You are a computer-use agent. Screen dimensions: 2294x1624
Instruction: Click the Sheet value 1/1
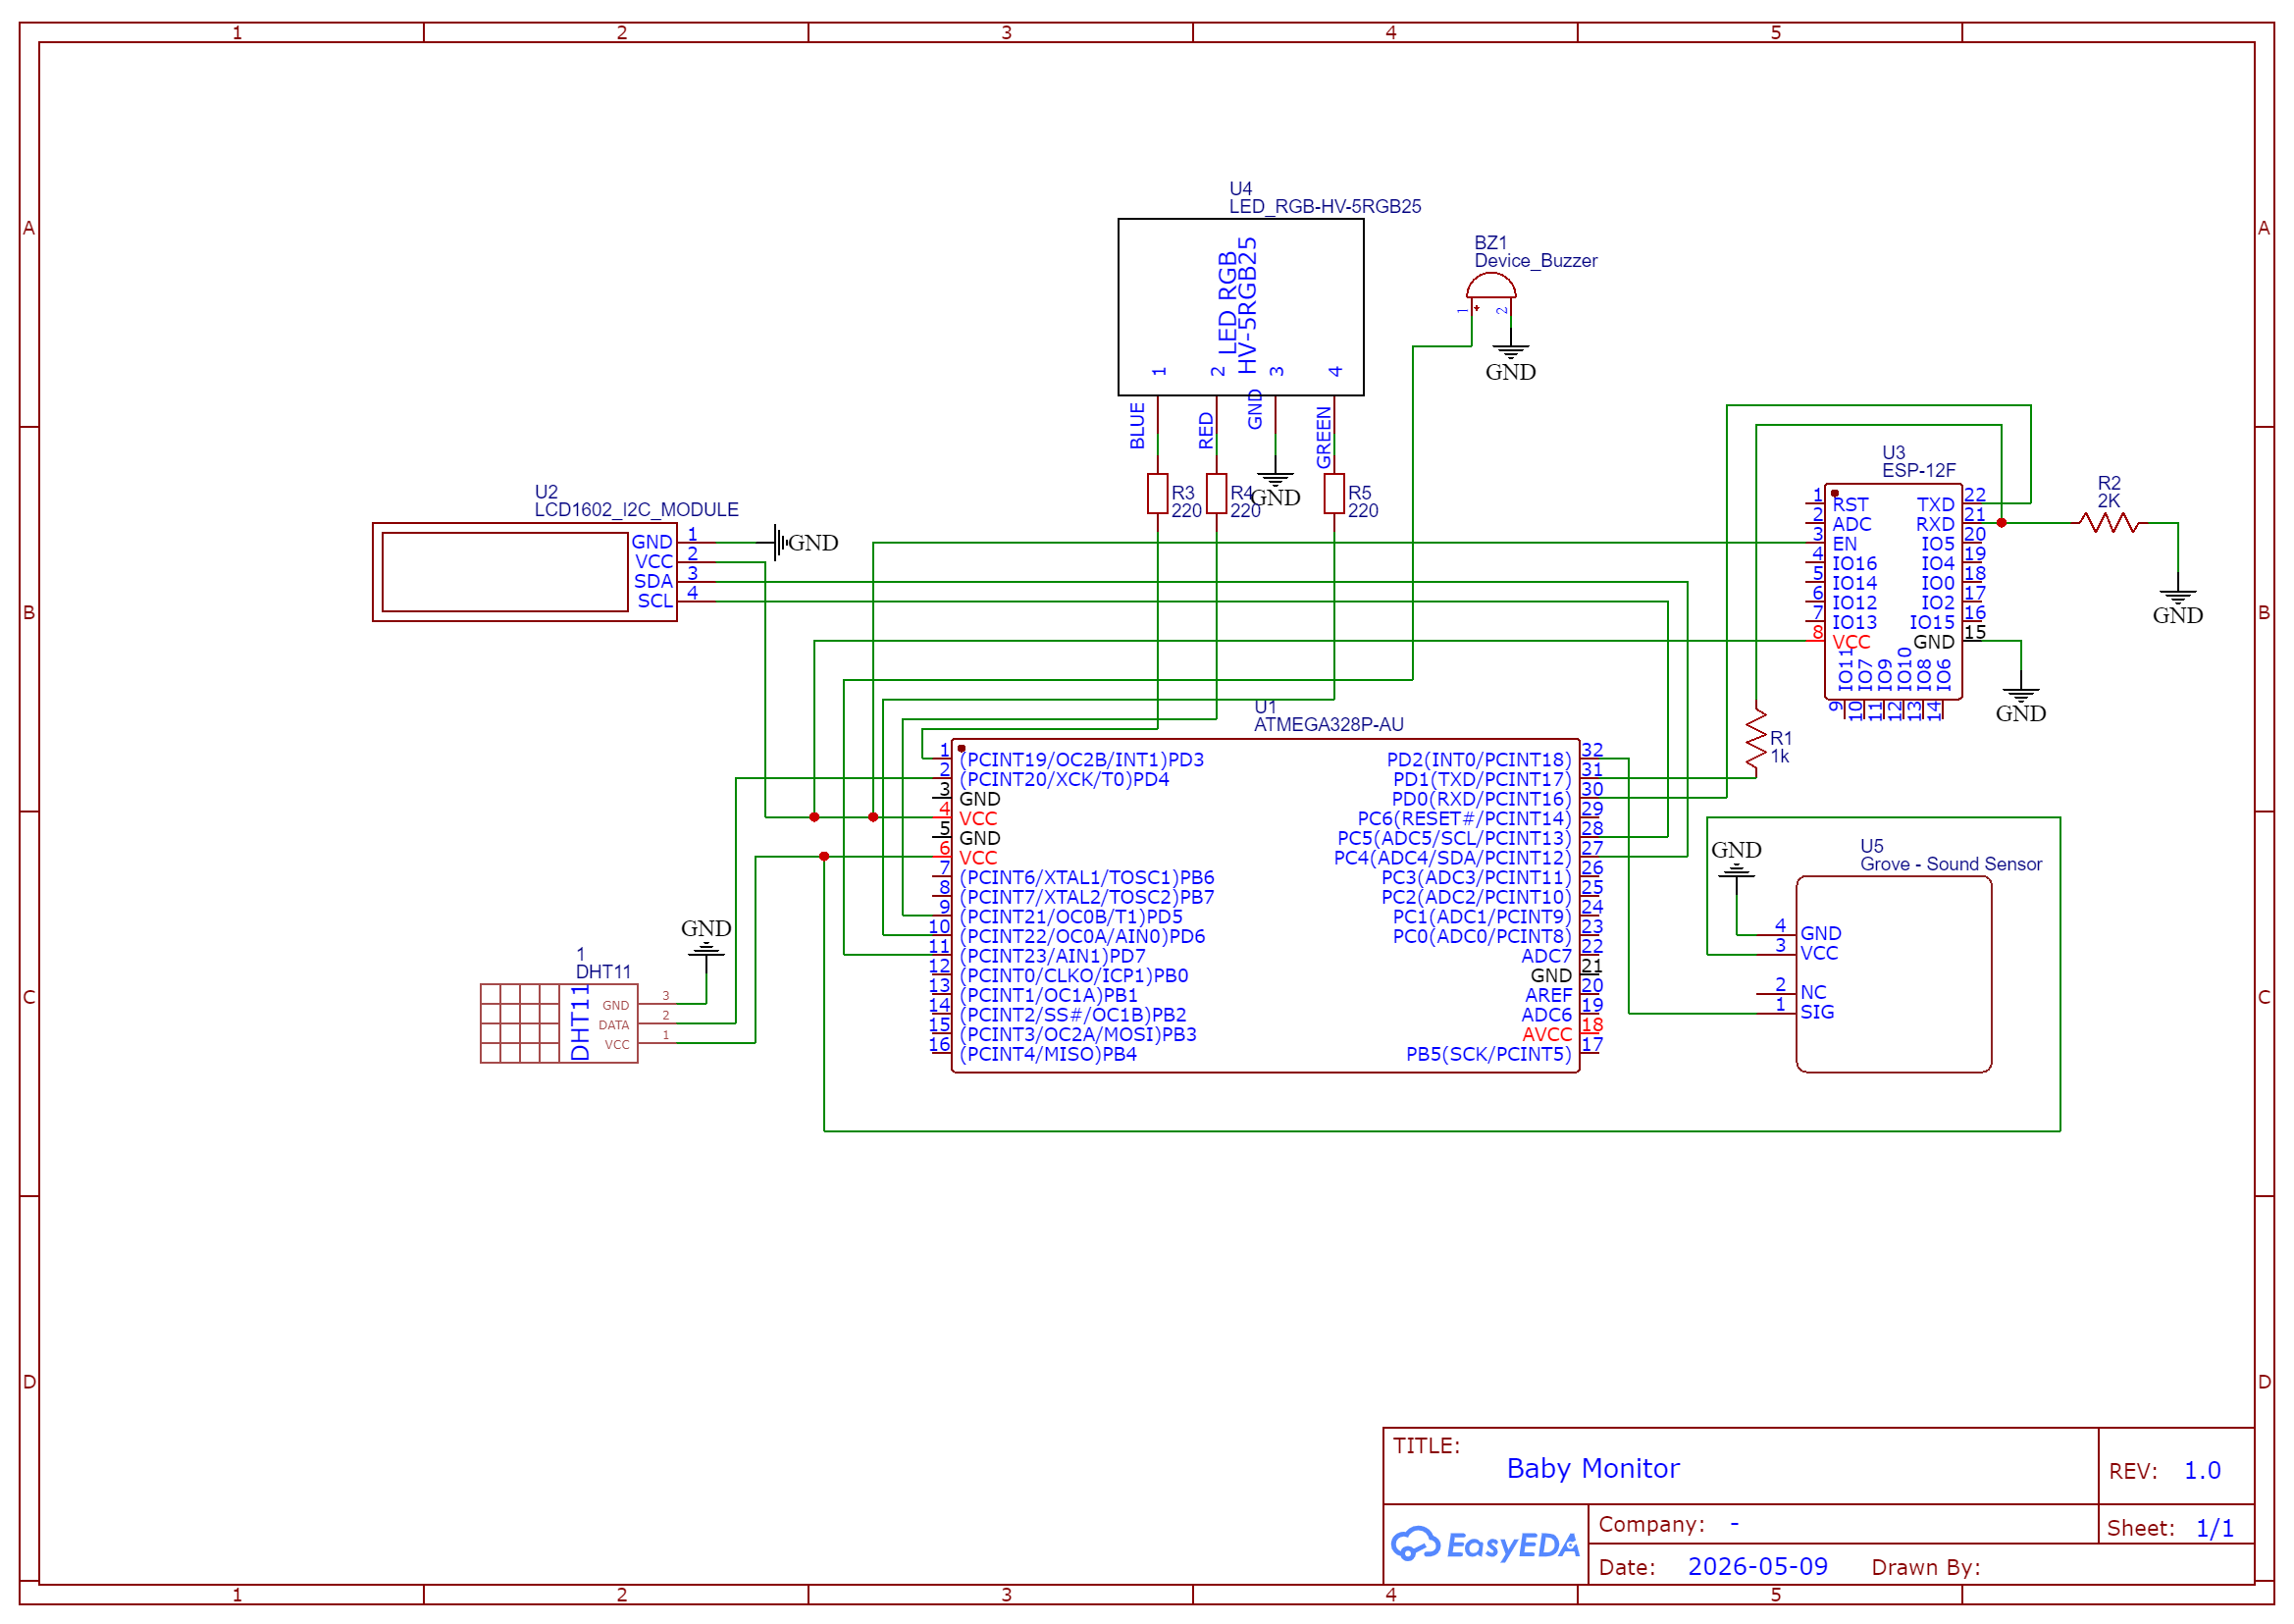pos(2213,1527)
